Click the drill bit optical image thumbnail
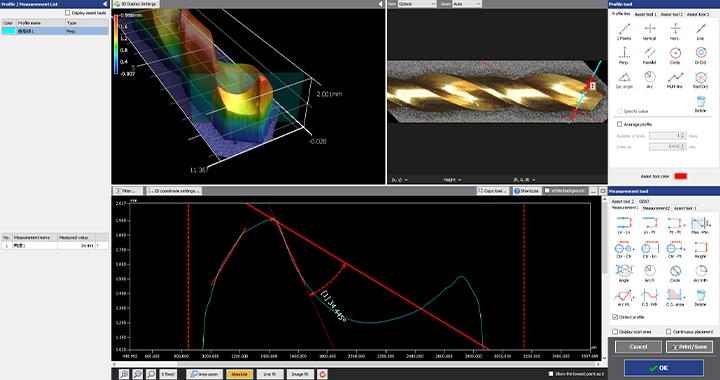The width and height of the screenshot is (720, 380). (x=497, y=92)
